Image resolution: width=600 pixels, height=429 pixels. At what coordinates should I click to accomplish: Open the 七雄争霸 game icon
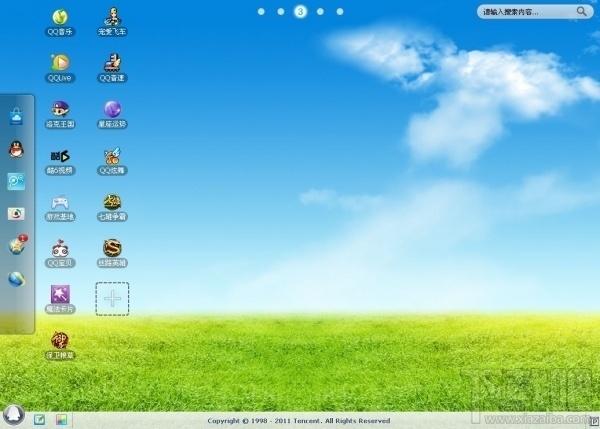[112, 202]
